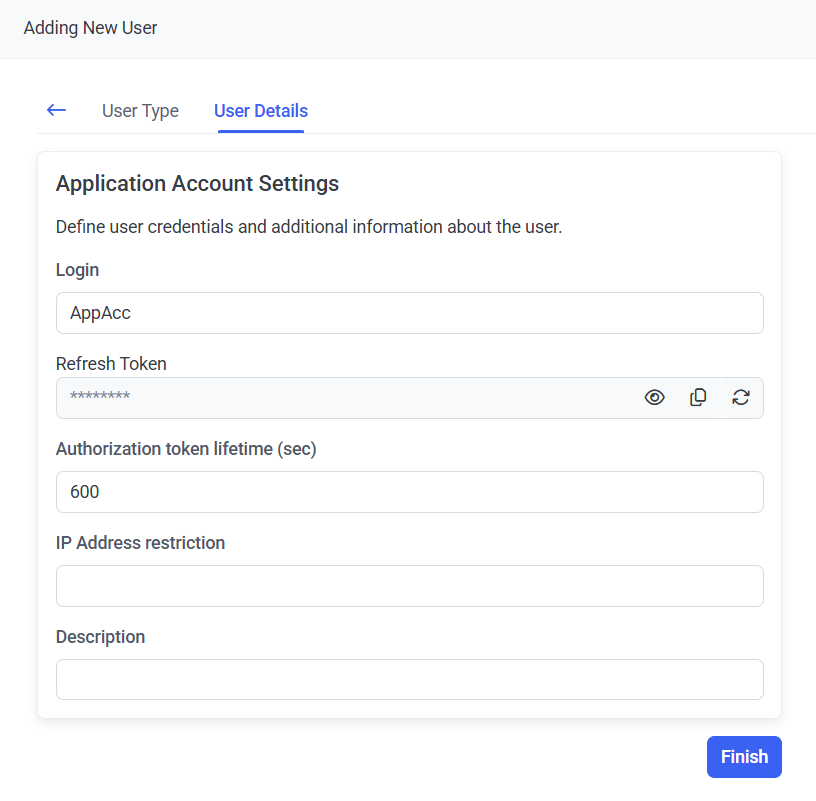Viewport: 816px width, 801px height.
Task: Click the Description label text
Action: pos(100,637)
